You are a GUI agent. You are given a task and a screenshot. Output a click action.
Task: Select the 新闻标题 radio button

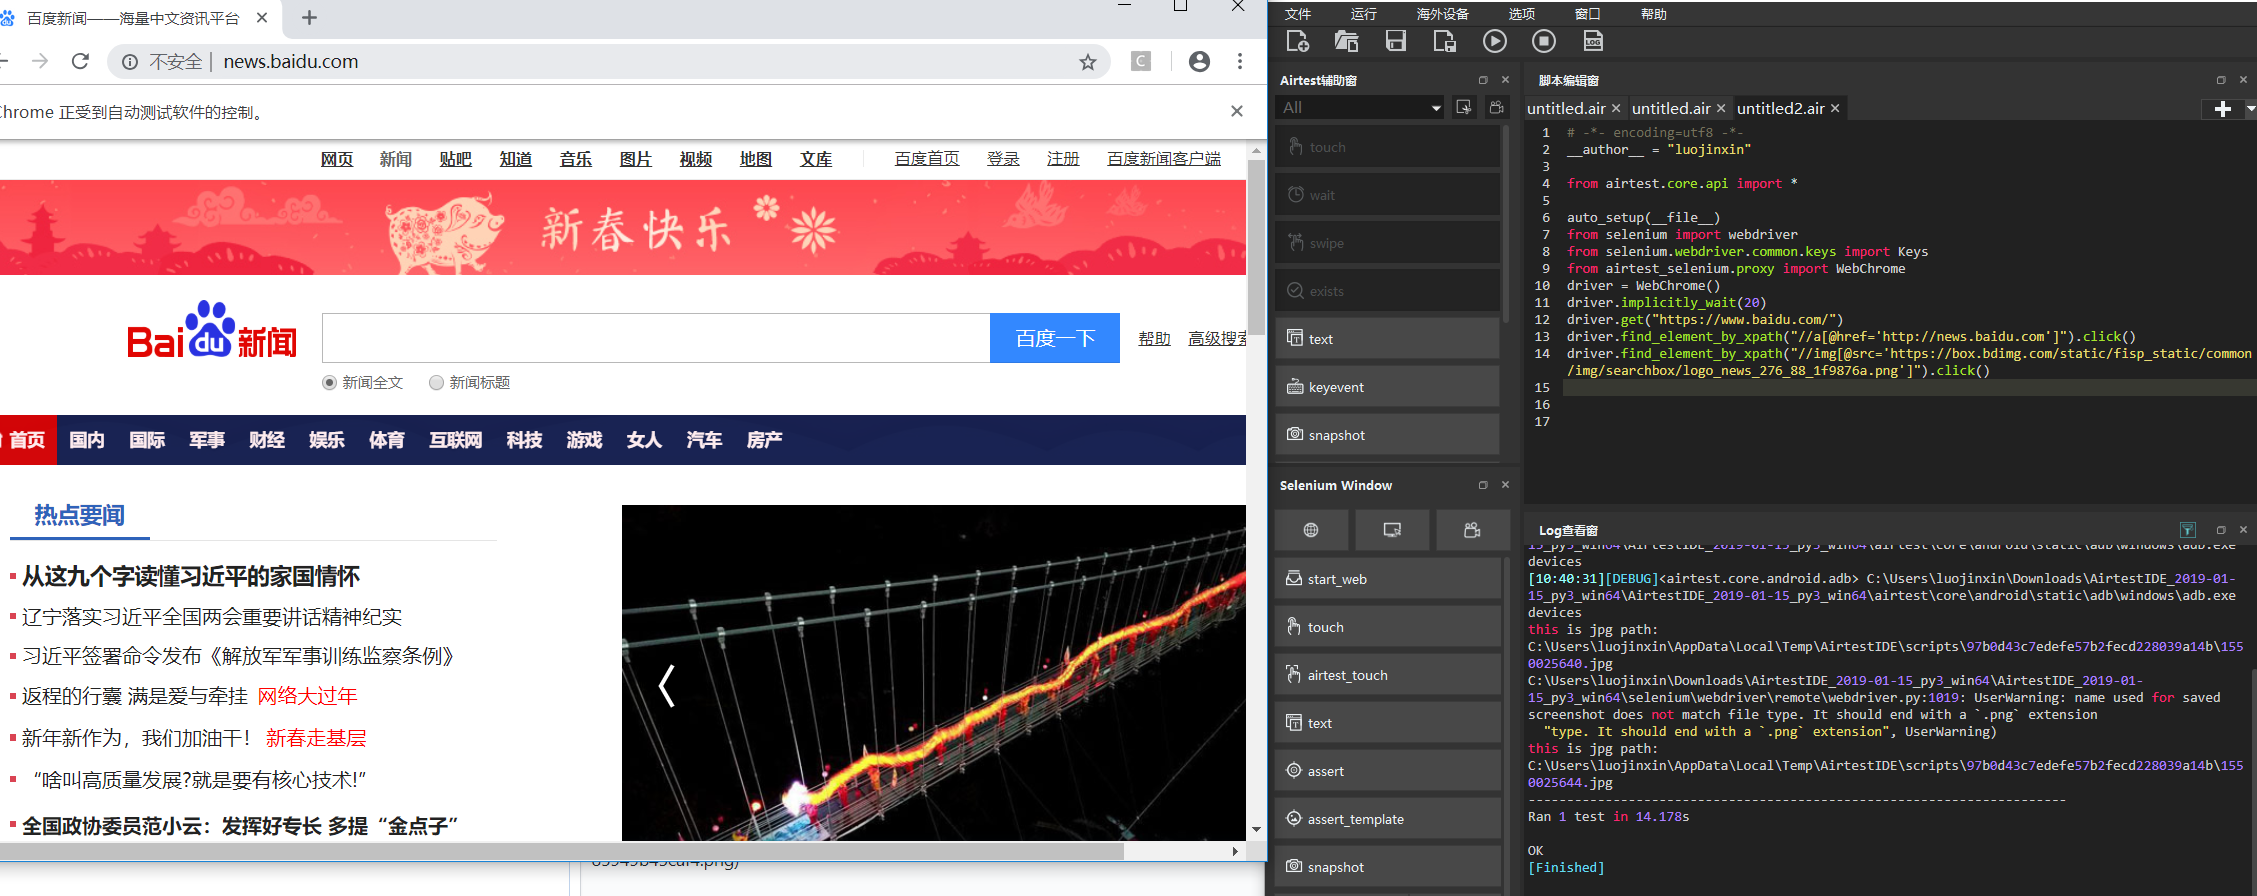coord(436,382)
